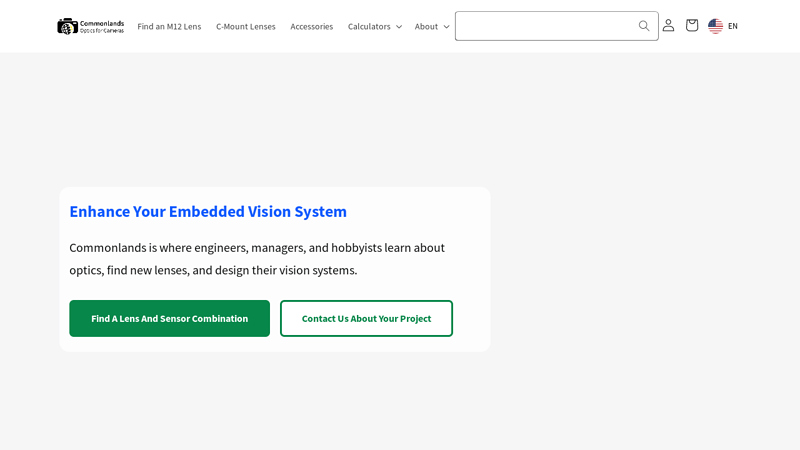The width and height of the screenshot is (800, 450).
Task: Open the shopping cart icon
Action: (x=692, y=26)
